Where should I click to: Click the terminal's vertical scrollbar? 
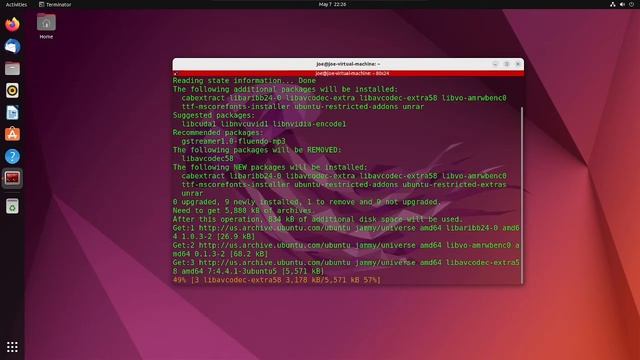click(522, 195)
